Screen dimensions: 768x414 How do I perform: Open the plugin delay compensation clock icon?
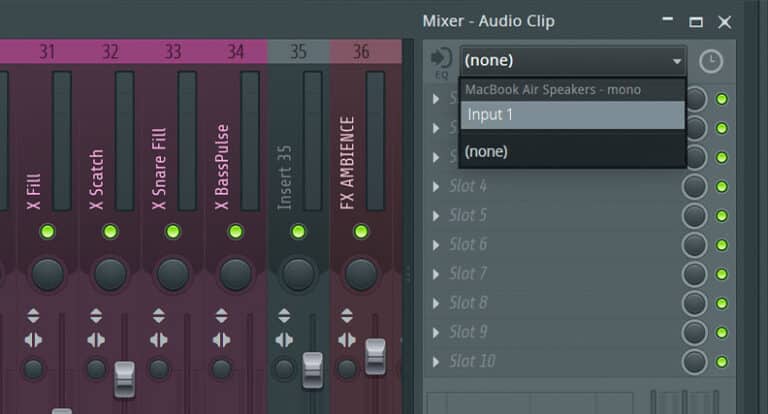[x=711, y=61]
